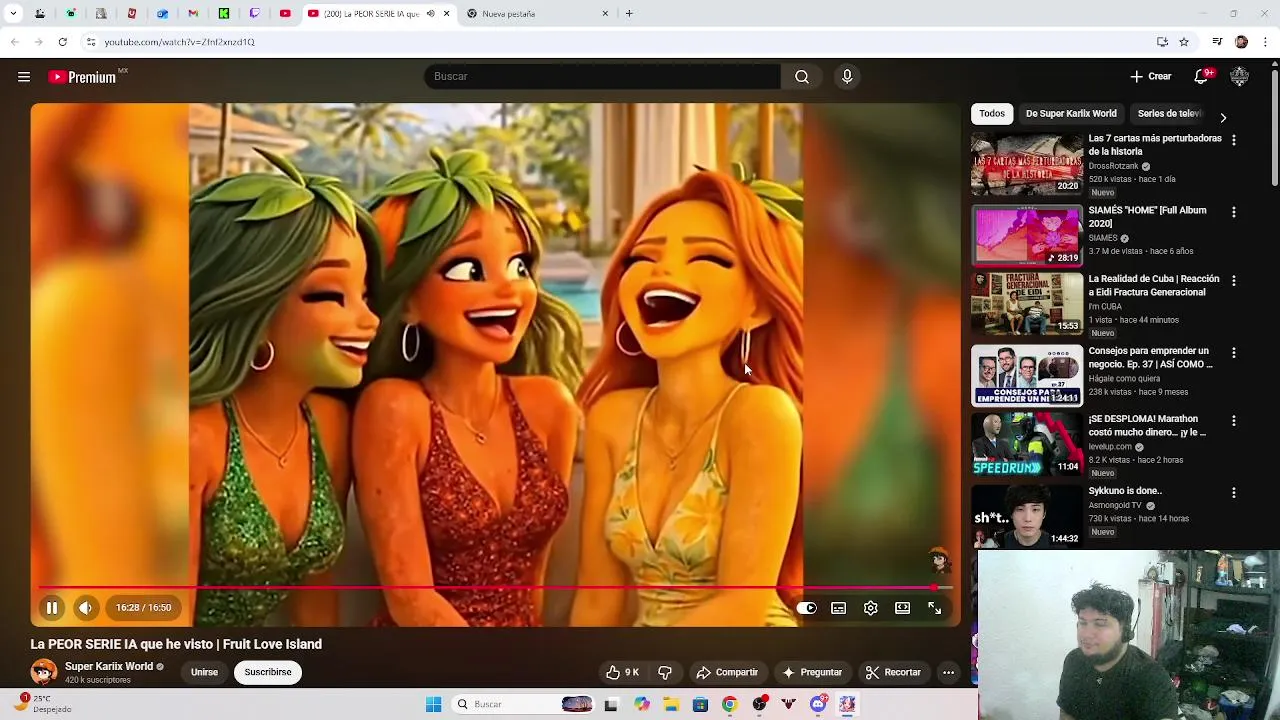Screen dimensions: 1280x720
Task: Click the search magnifier button
Action: click(x=802, y=77)
